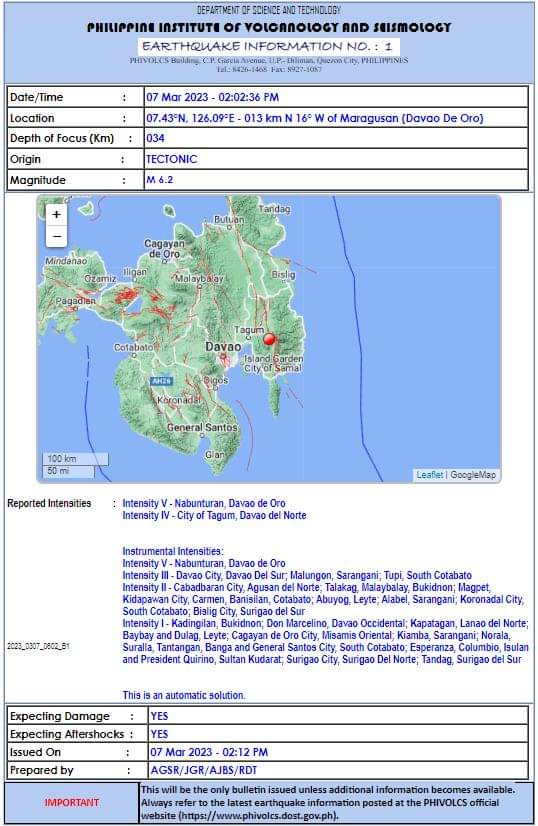Click the Koronadal label on the map
The width and height of the screenshot is (538, 826).
[179, 400]
